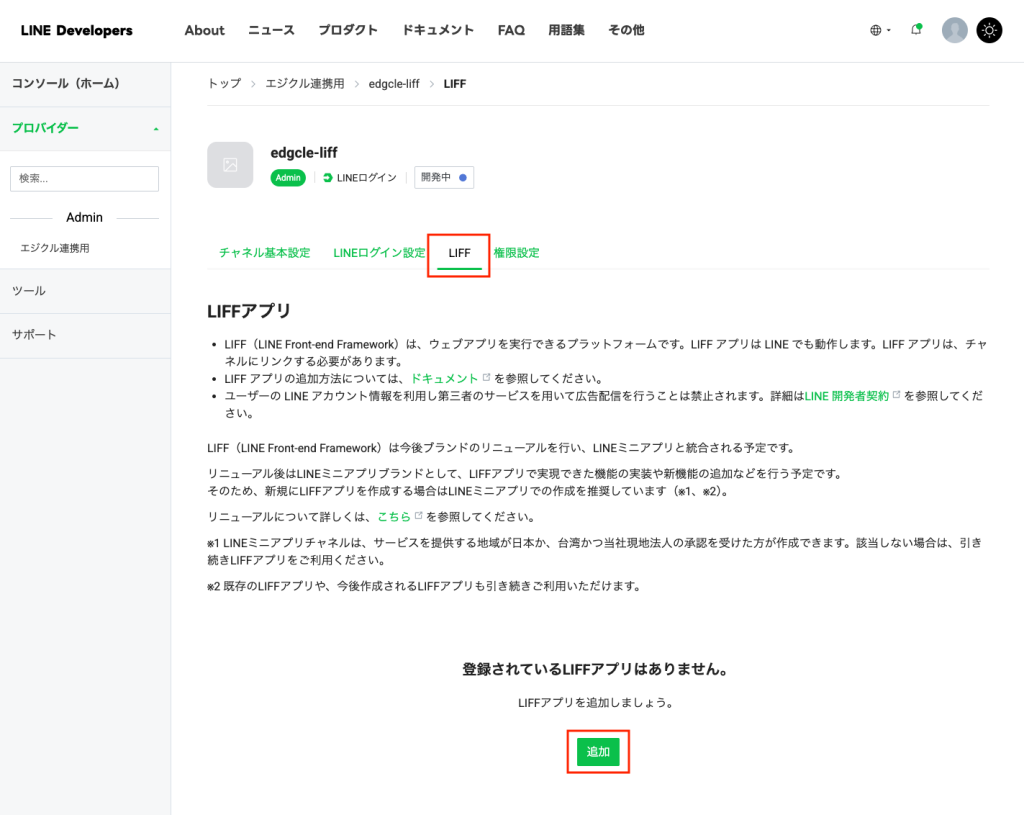This screenshot has width=1024, height=815.
Task: Open the こちら renewal details link
Action: [x=394, y=517]
